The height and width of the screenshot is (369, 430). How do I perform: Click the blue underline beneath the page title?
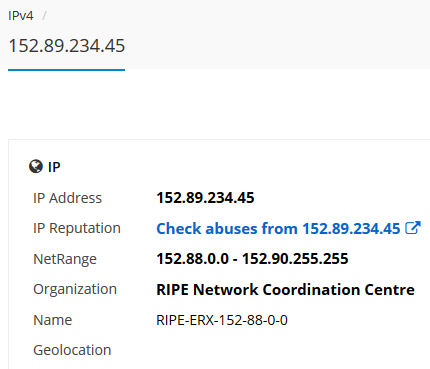(66, 70)
